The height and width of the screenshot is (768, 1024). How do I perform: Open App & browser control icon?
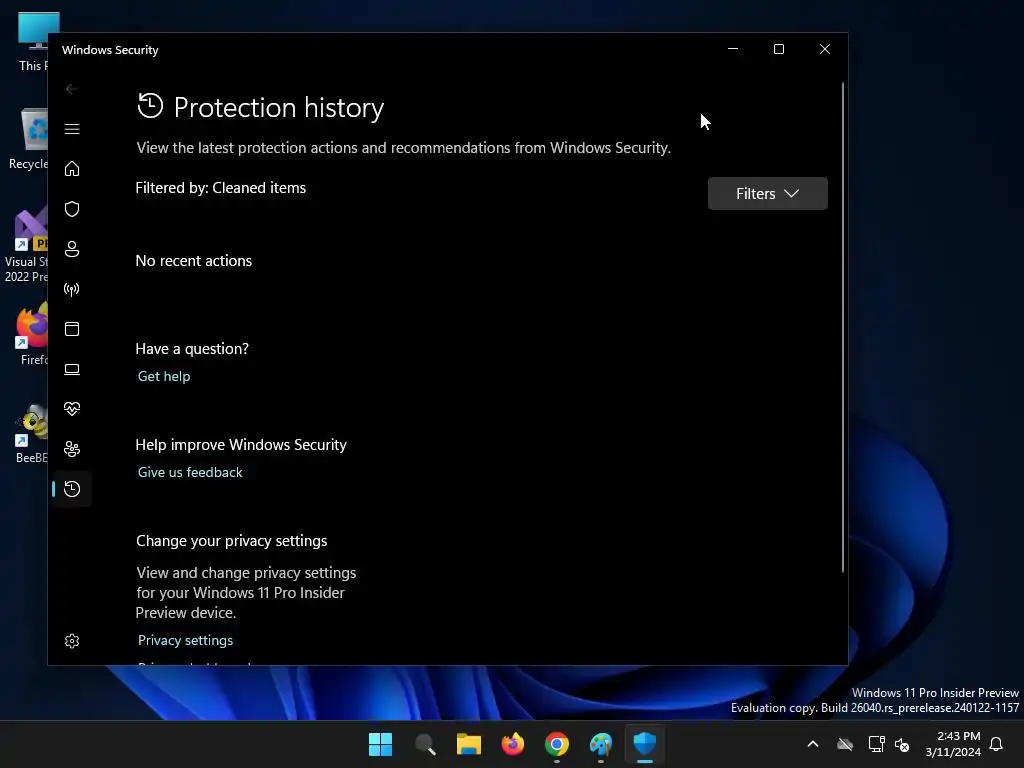(72, 328)
